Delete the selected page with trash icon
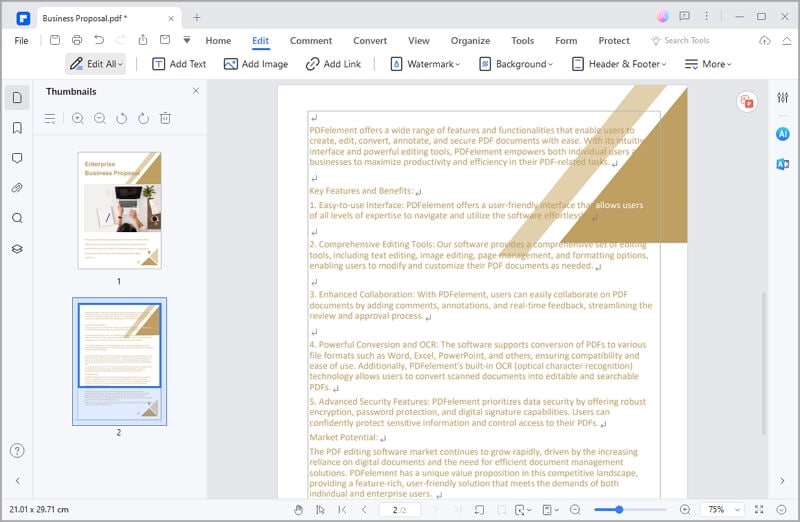 [x=165, y=118]
